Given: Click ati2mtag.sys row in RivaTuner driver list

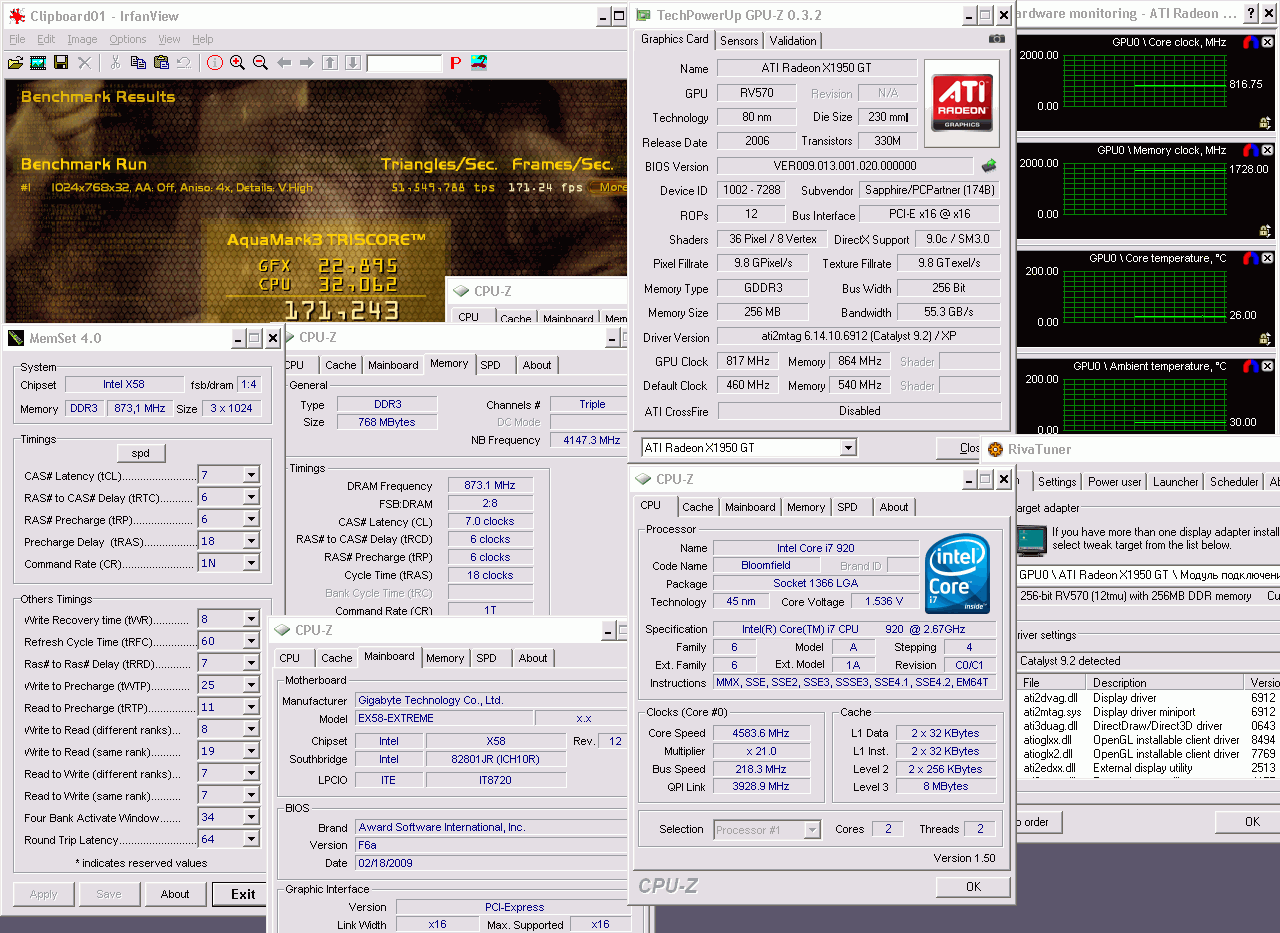Looking at the screenshot, I should click(1148, 712).
